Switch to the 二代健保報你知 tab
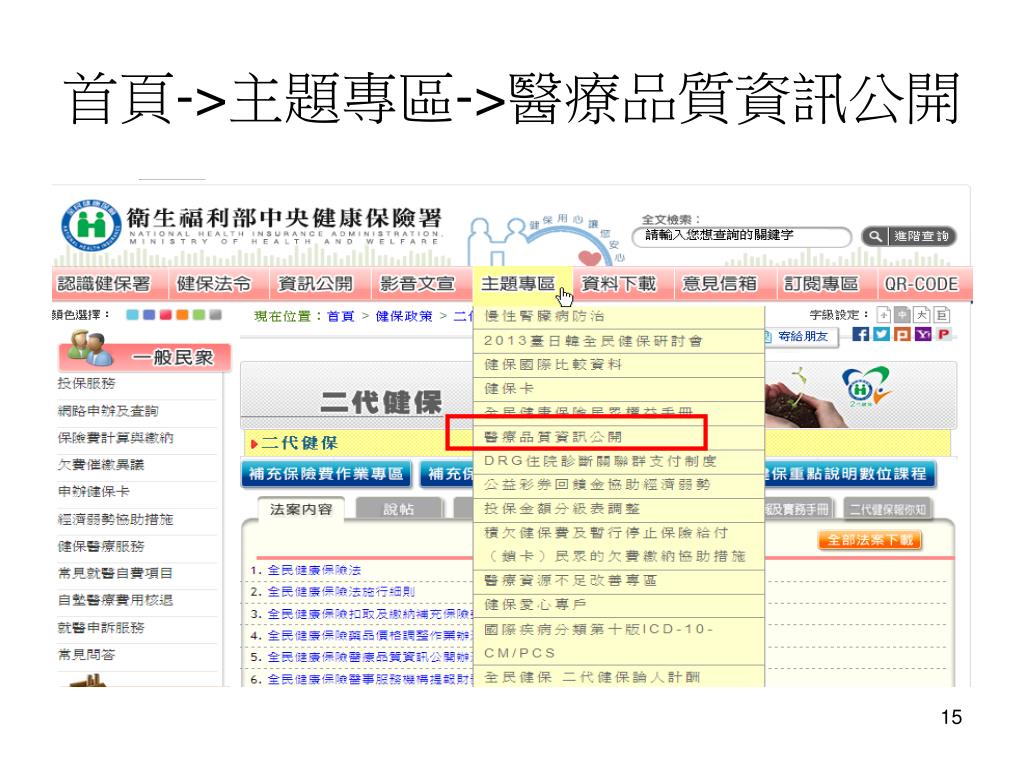The width and height of the screenshot is (1024, 768). tap(888, 509)
